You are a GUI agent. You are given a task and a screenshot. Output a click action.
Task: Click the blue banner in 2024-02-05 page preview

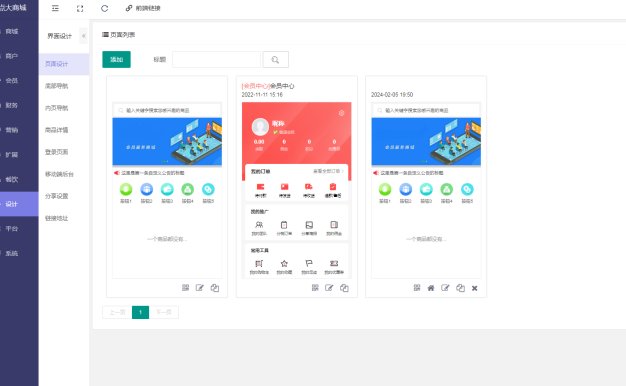tap(426, 141)
